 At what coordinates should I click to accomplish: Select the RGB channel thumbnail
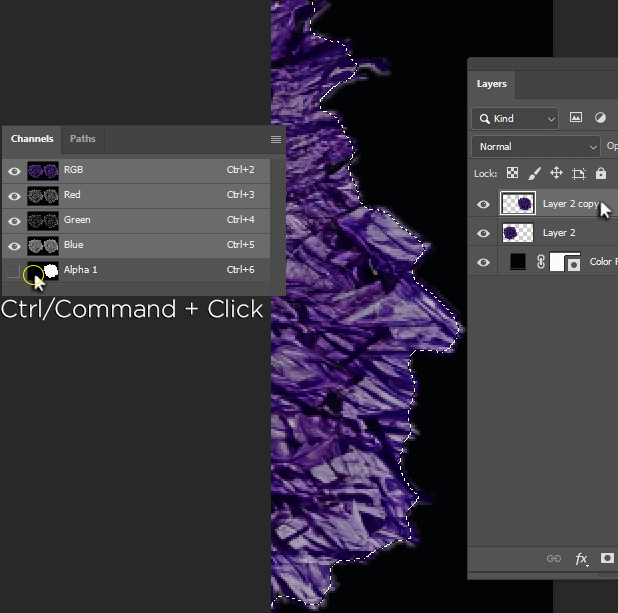pos(43,171)
